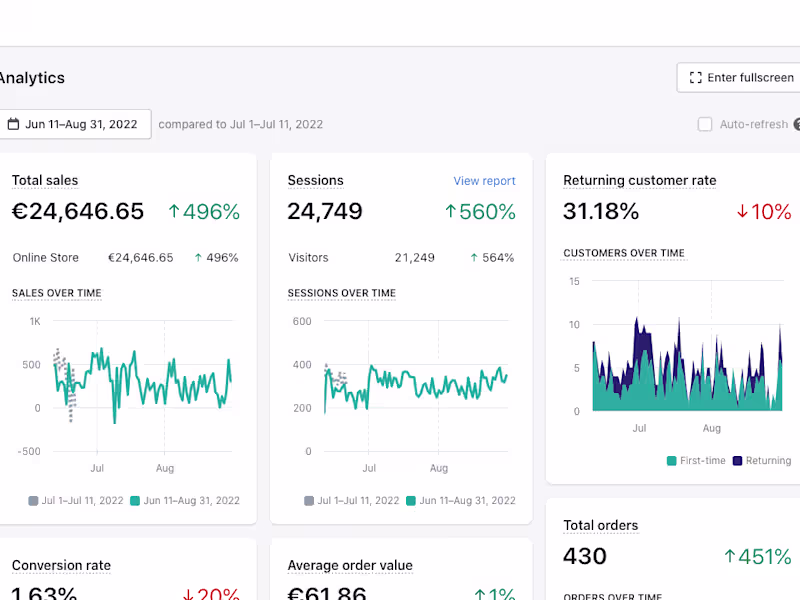
Task: Enable the Auto-refresh checkbox
Action: tap(705, 125)
